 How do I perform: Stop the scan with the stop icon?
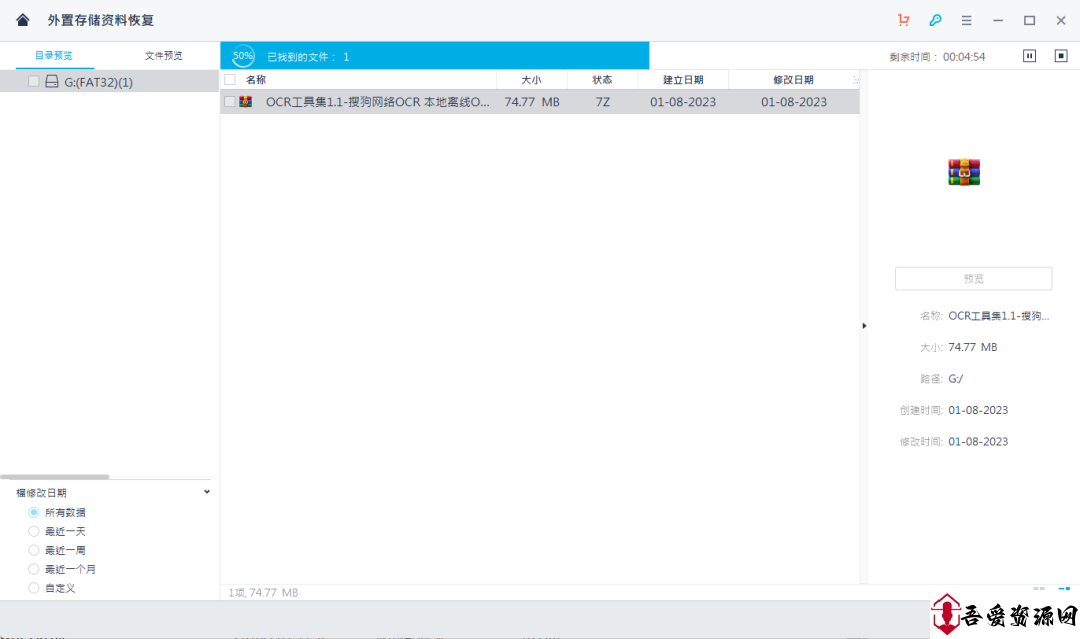pyautogui.click(x=1061, y=56)
